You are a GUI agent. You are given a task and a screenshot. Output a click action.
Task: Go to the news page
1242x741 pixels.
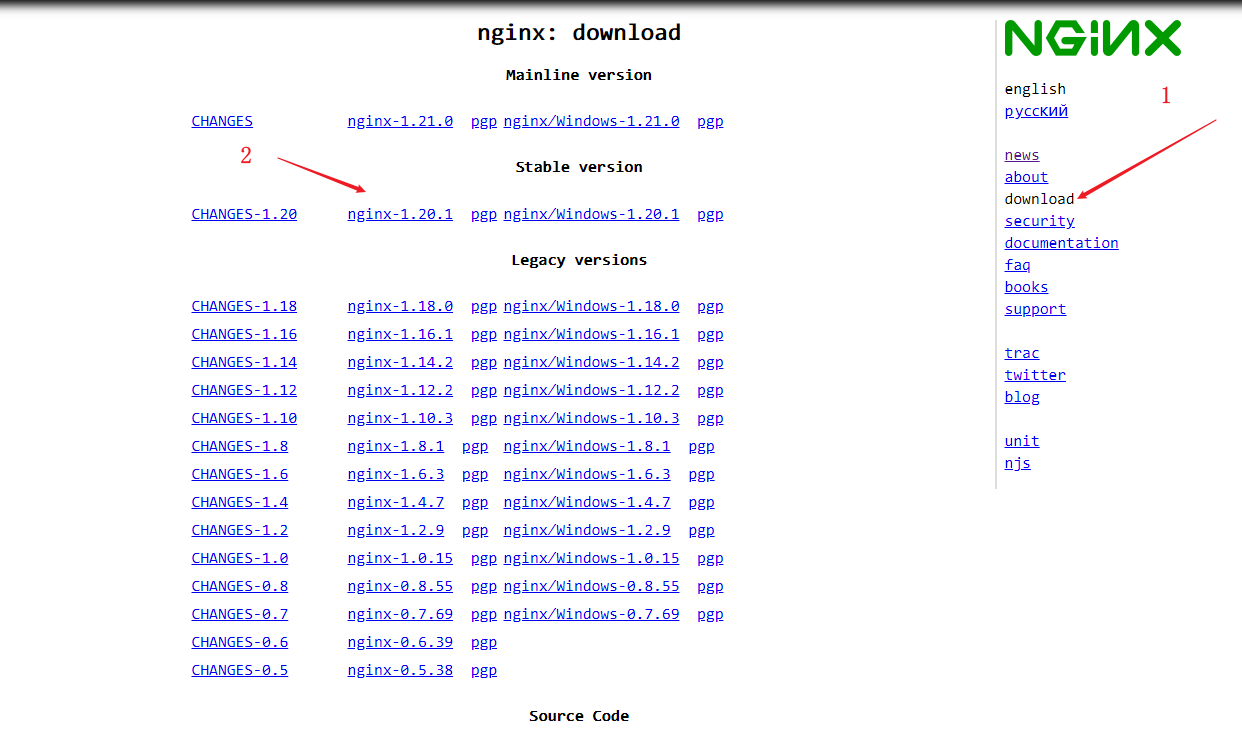tap(1022, 155)
